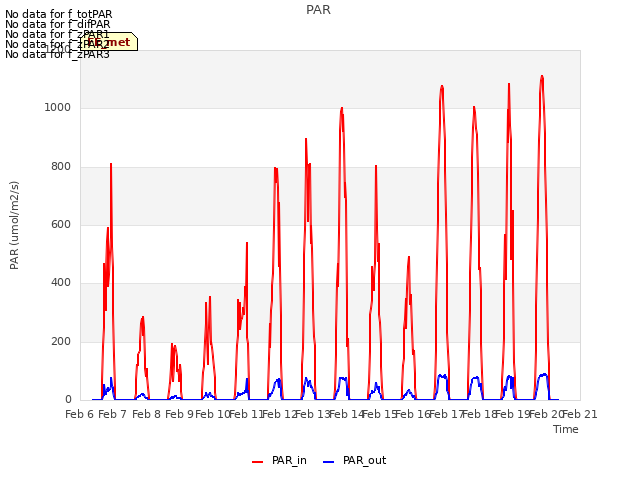640x480 pixels.
Task: Click the y-axis tick label 0
Action: (68, 400)
